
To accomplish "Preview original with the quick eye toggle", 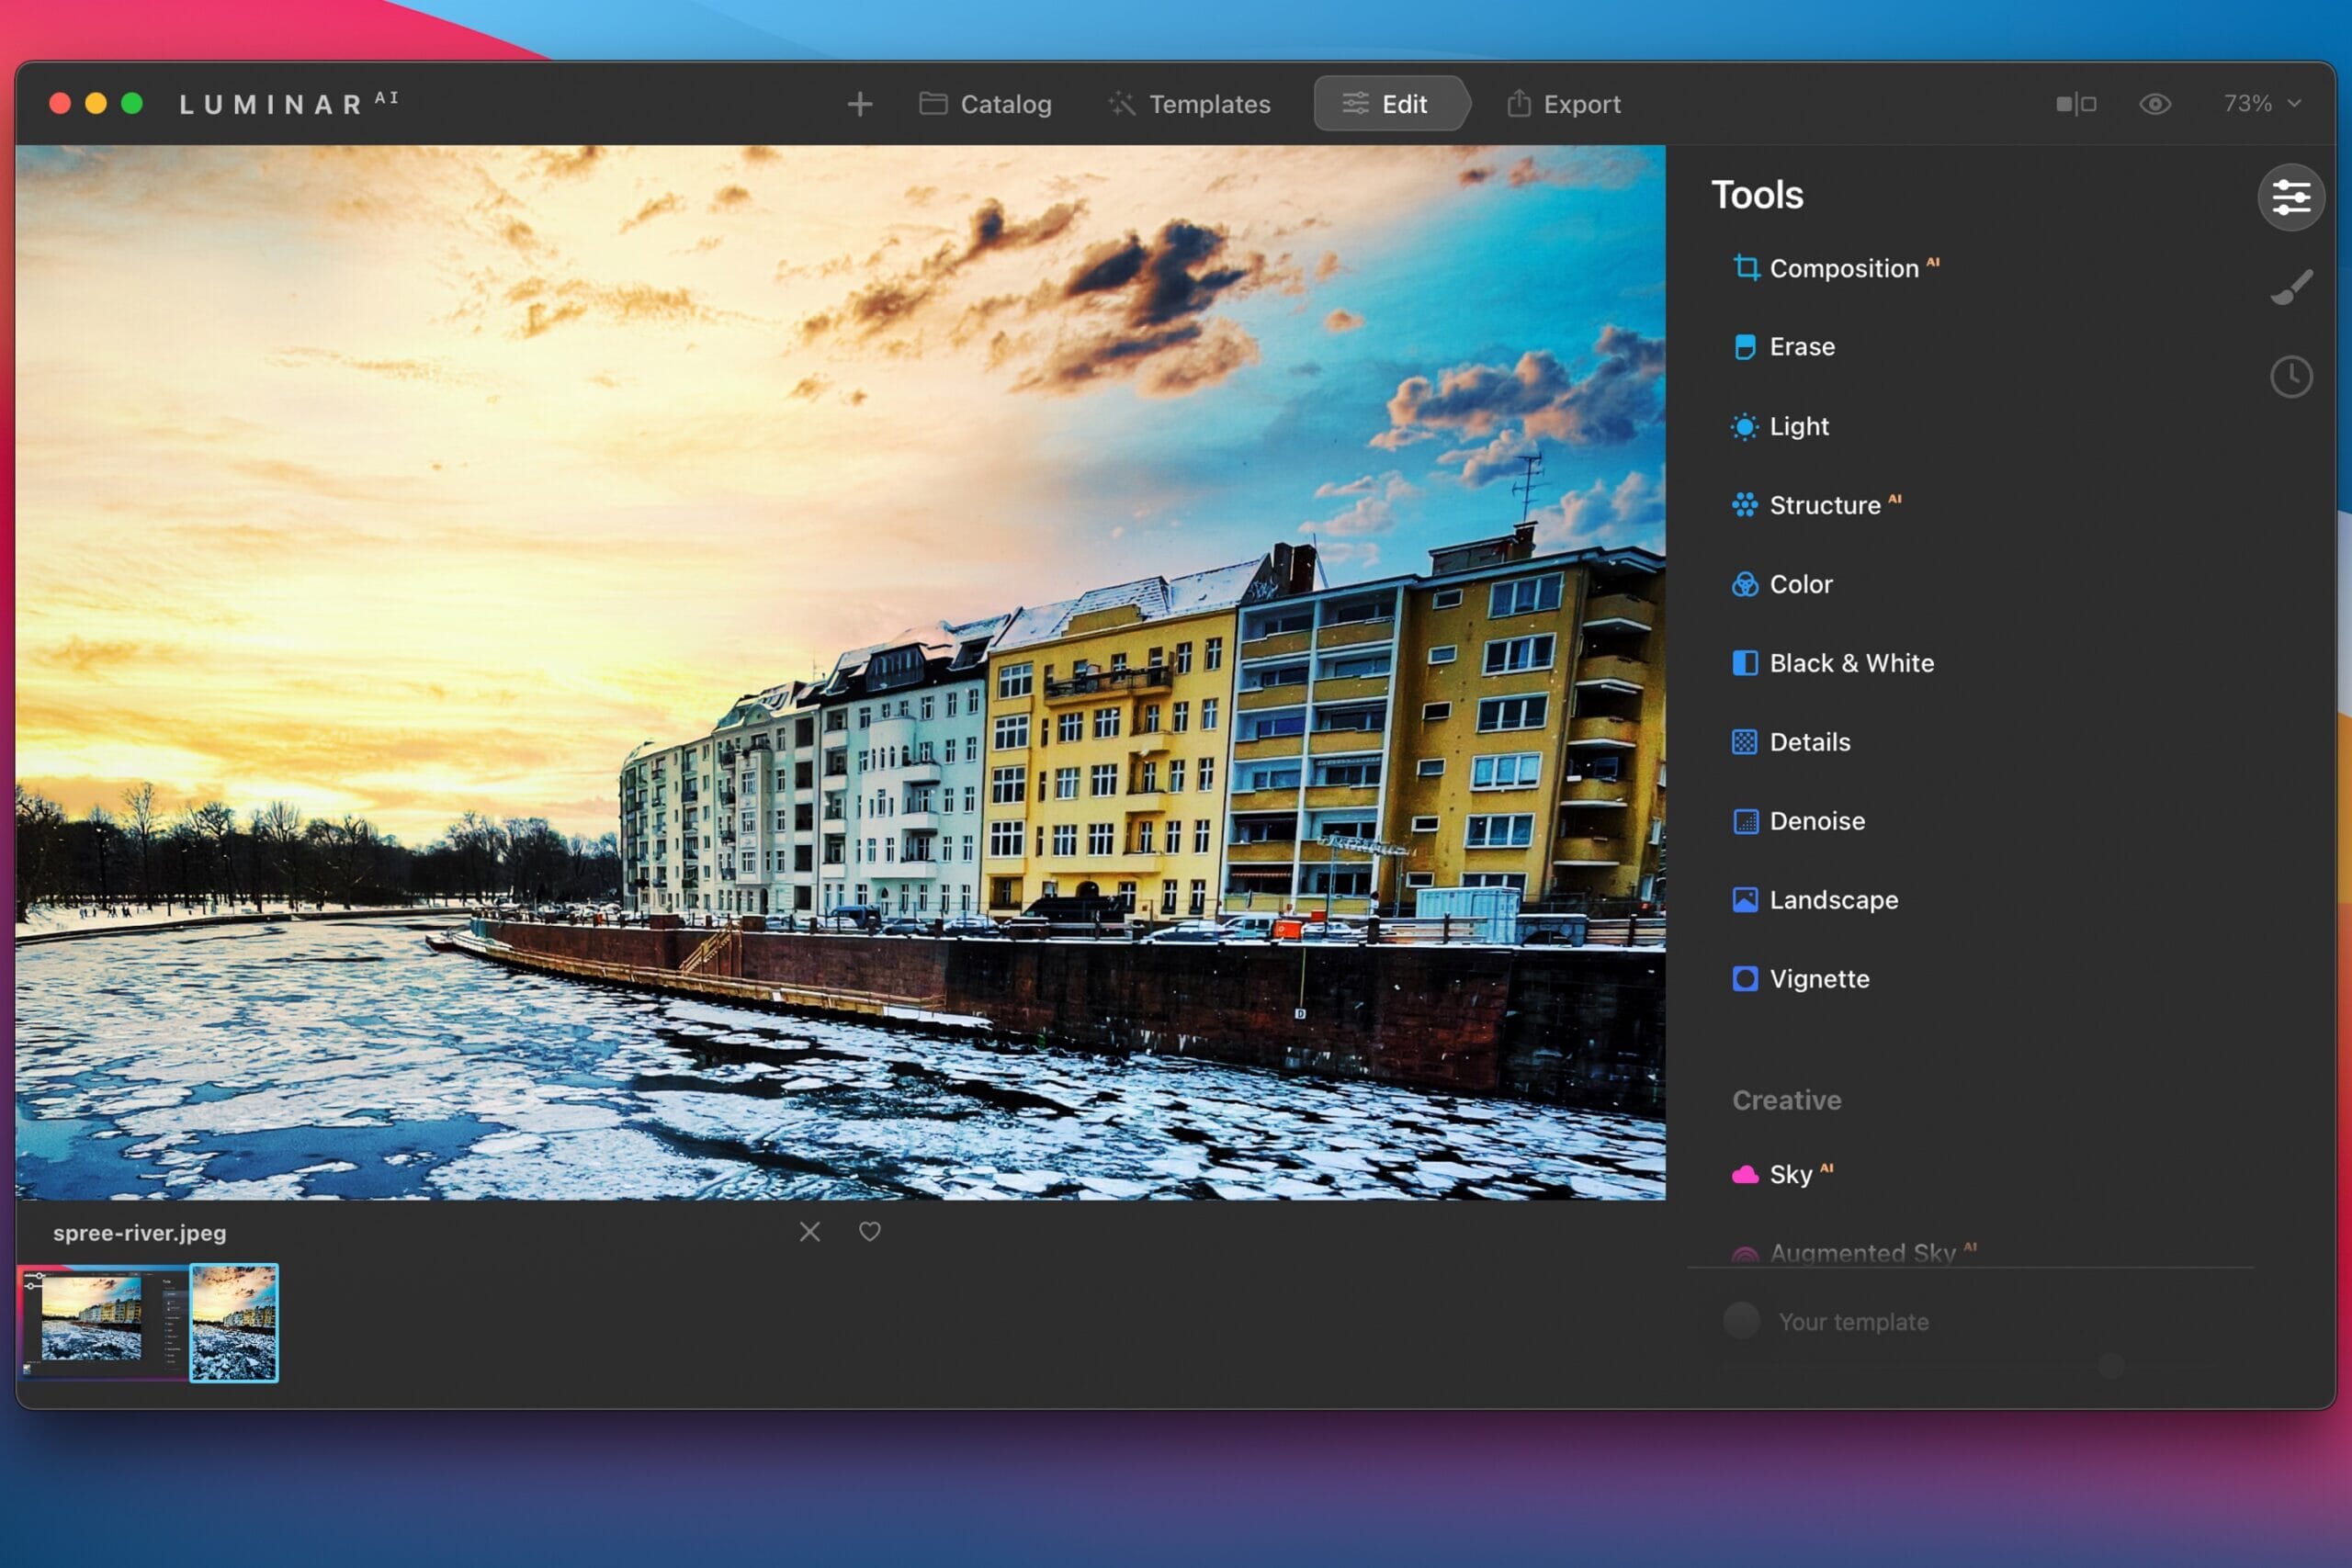I will click(2156, 103).
